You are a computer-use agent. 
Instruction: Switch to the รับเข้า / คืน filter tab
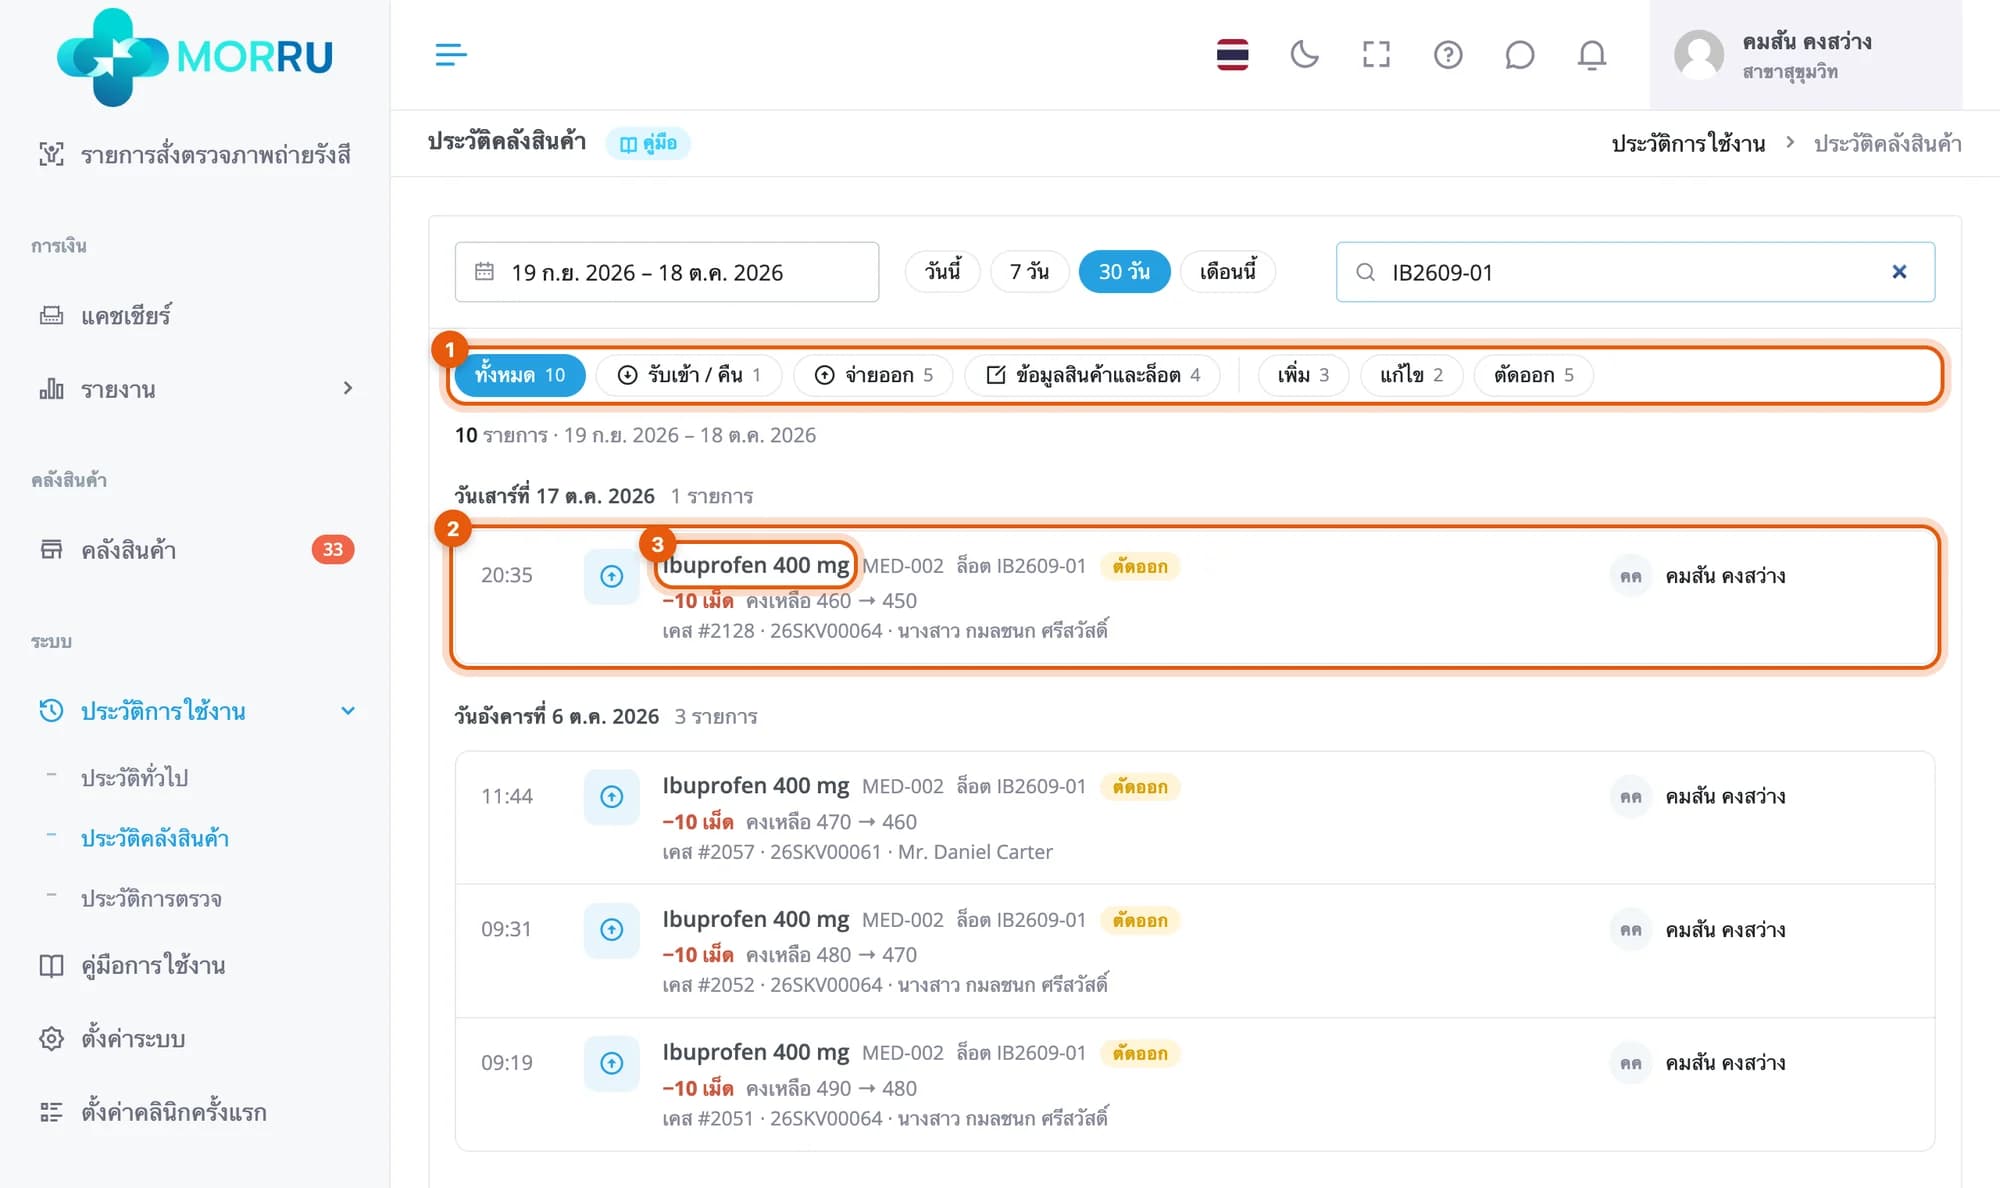tap(689, 375)
